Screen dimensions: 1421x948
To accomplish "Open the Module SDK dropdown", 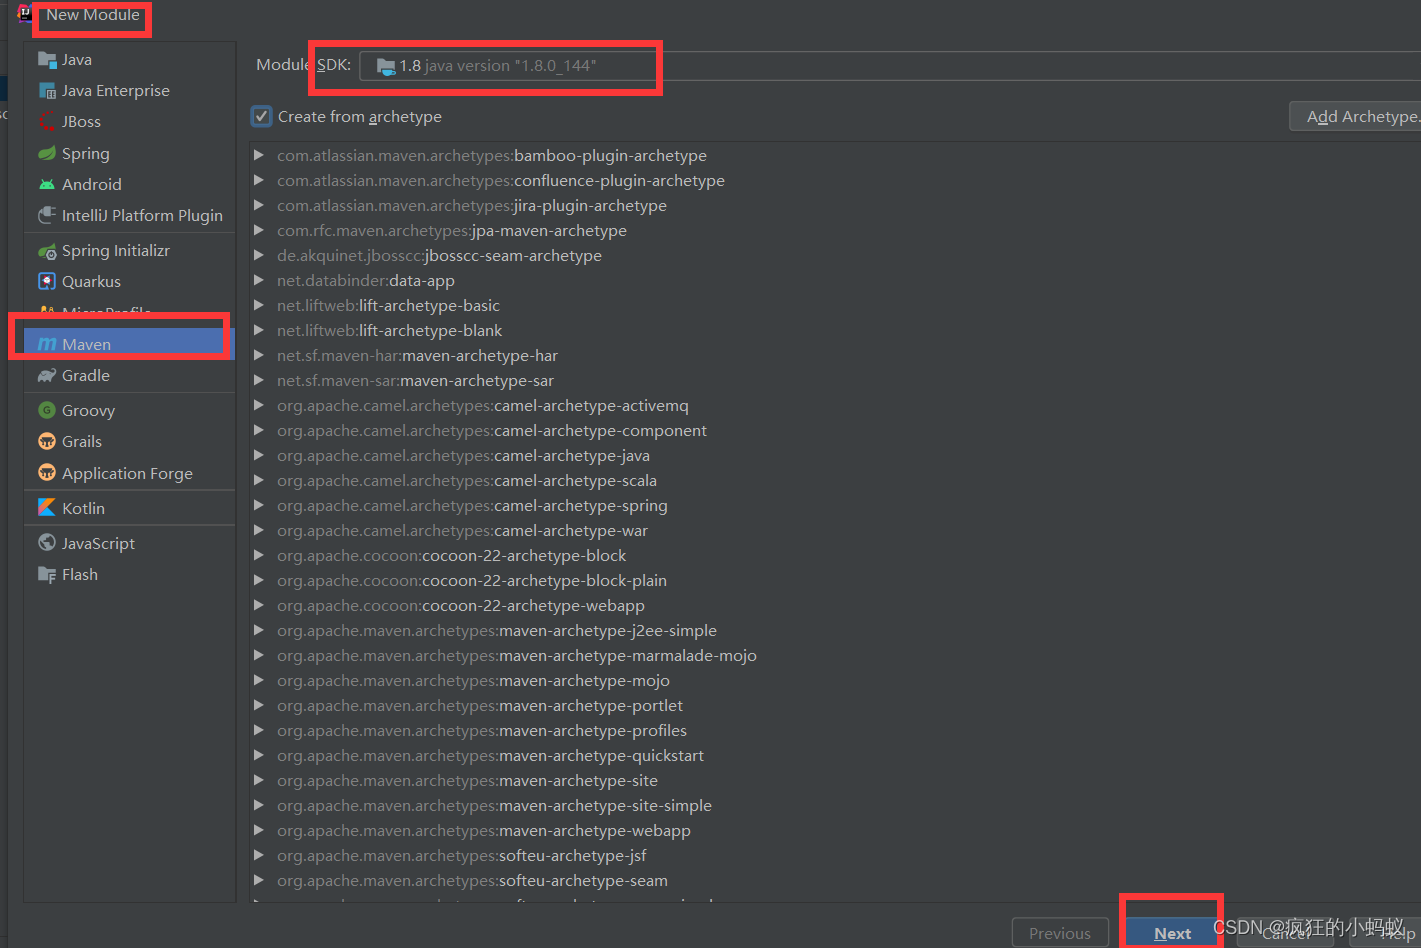I will tap(889, 66).
